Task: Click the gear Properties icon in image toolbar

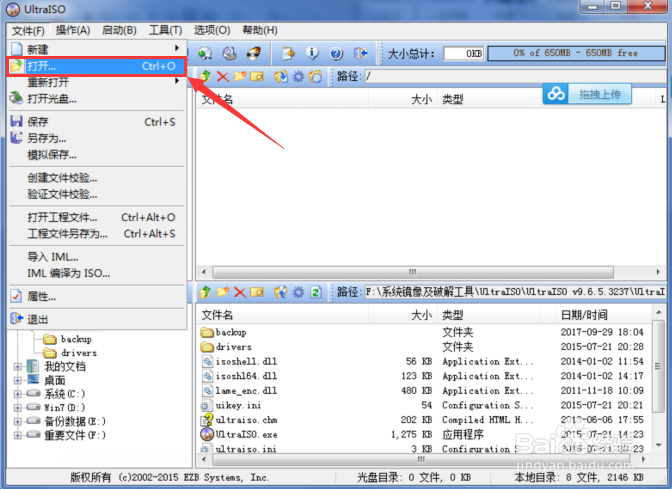Action: [298, 76]
